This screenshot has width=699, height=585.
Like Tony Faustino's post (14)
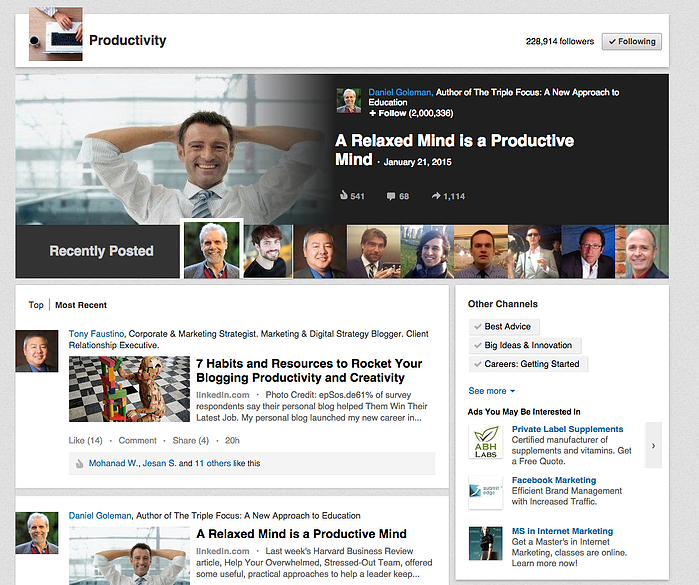click(86, 441)
